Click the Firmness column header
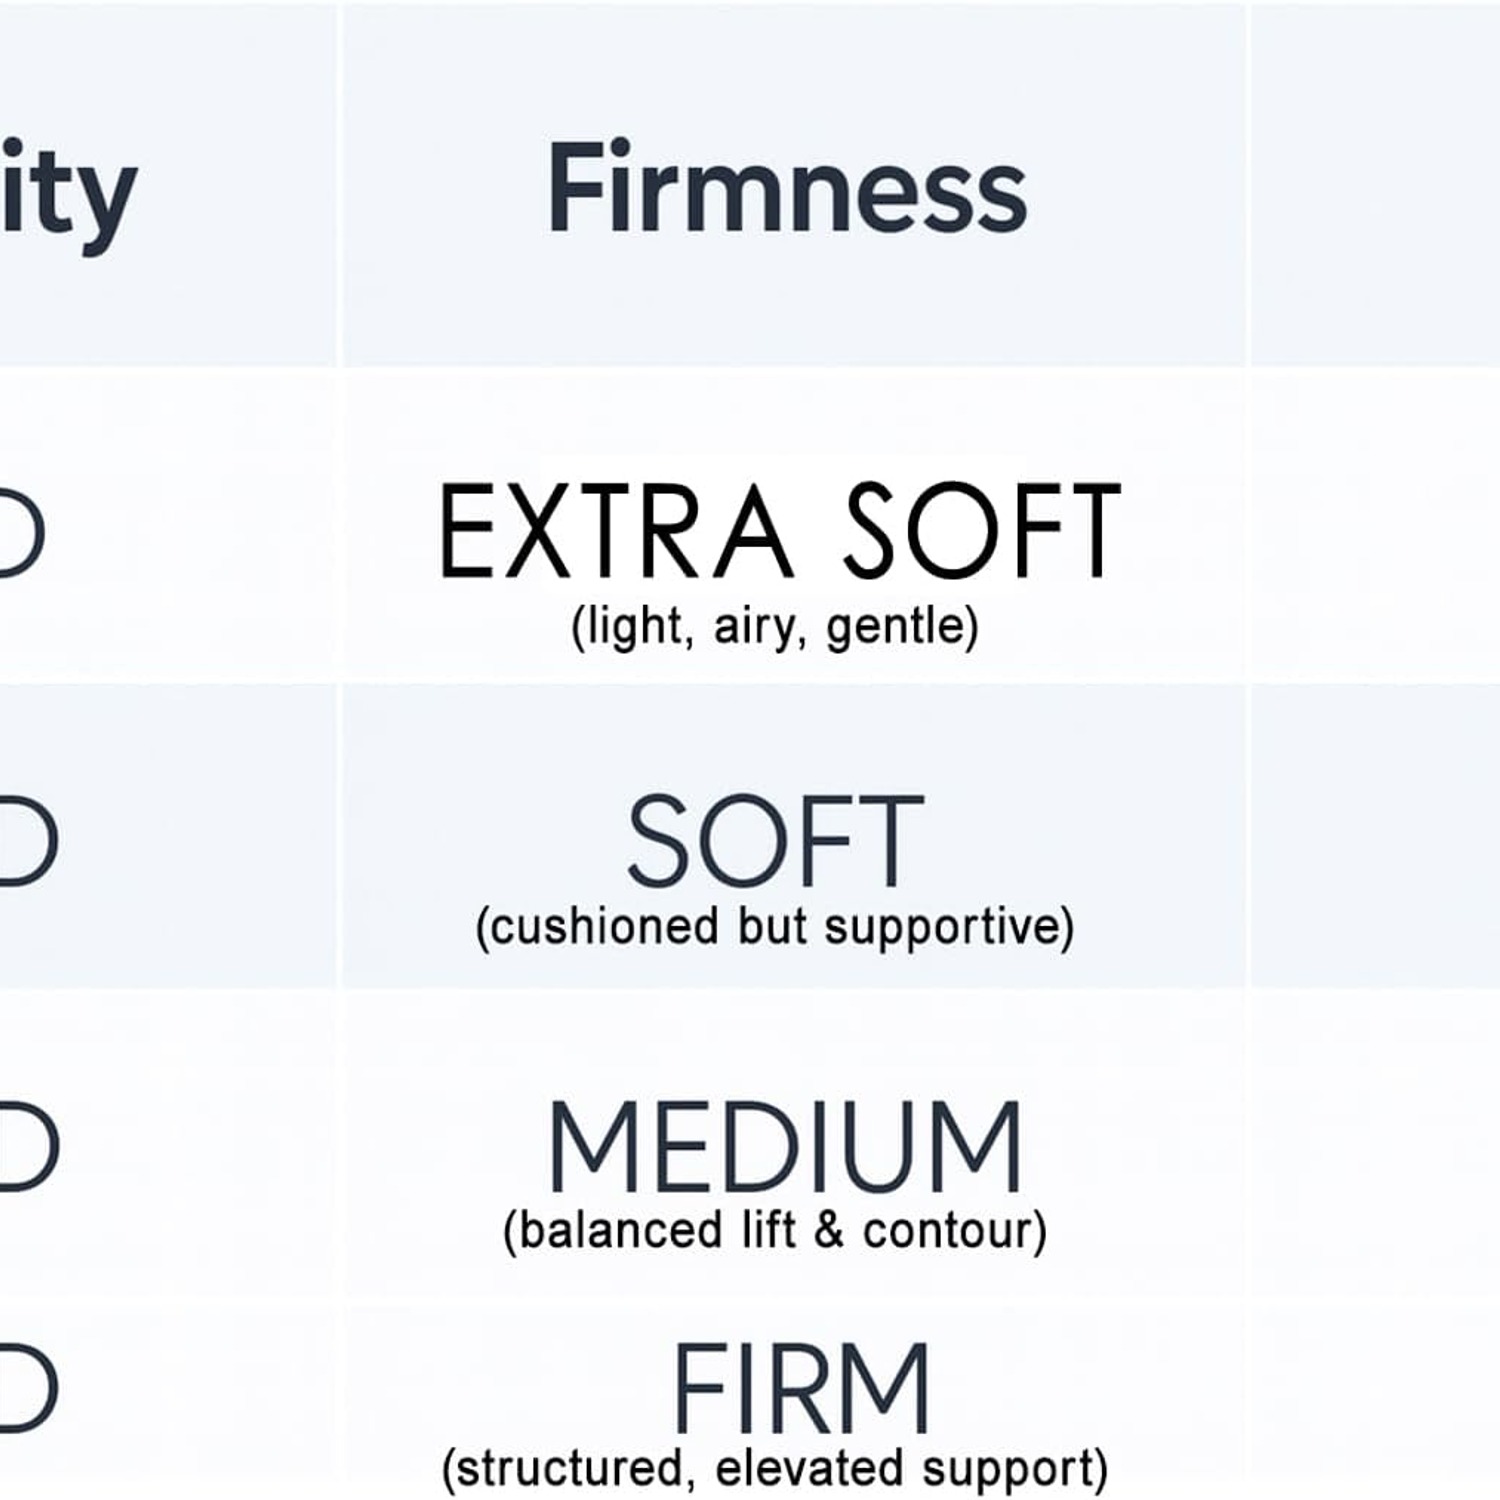The height and width of the screenshot is (1500, 1500). point(787,187)
